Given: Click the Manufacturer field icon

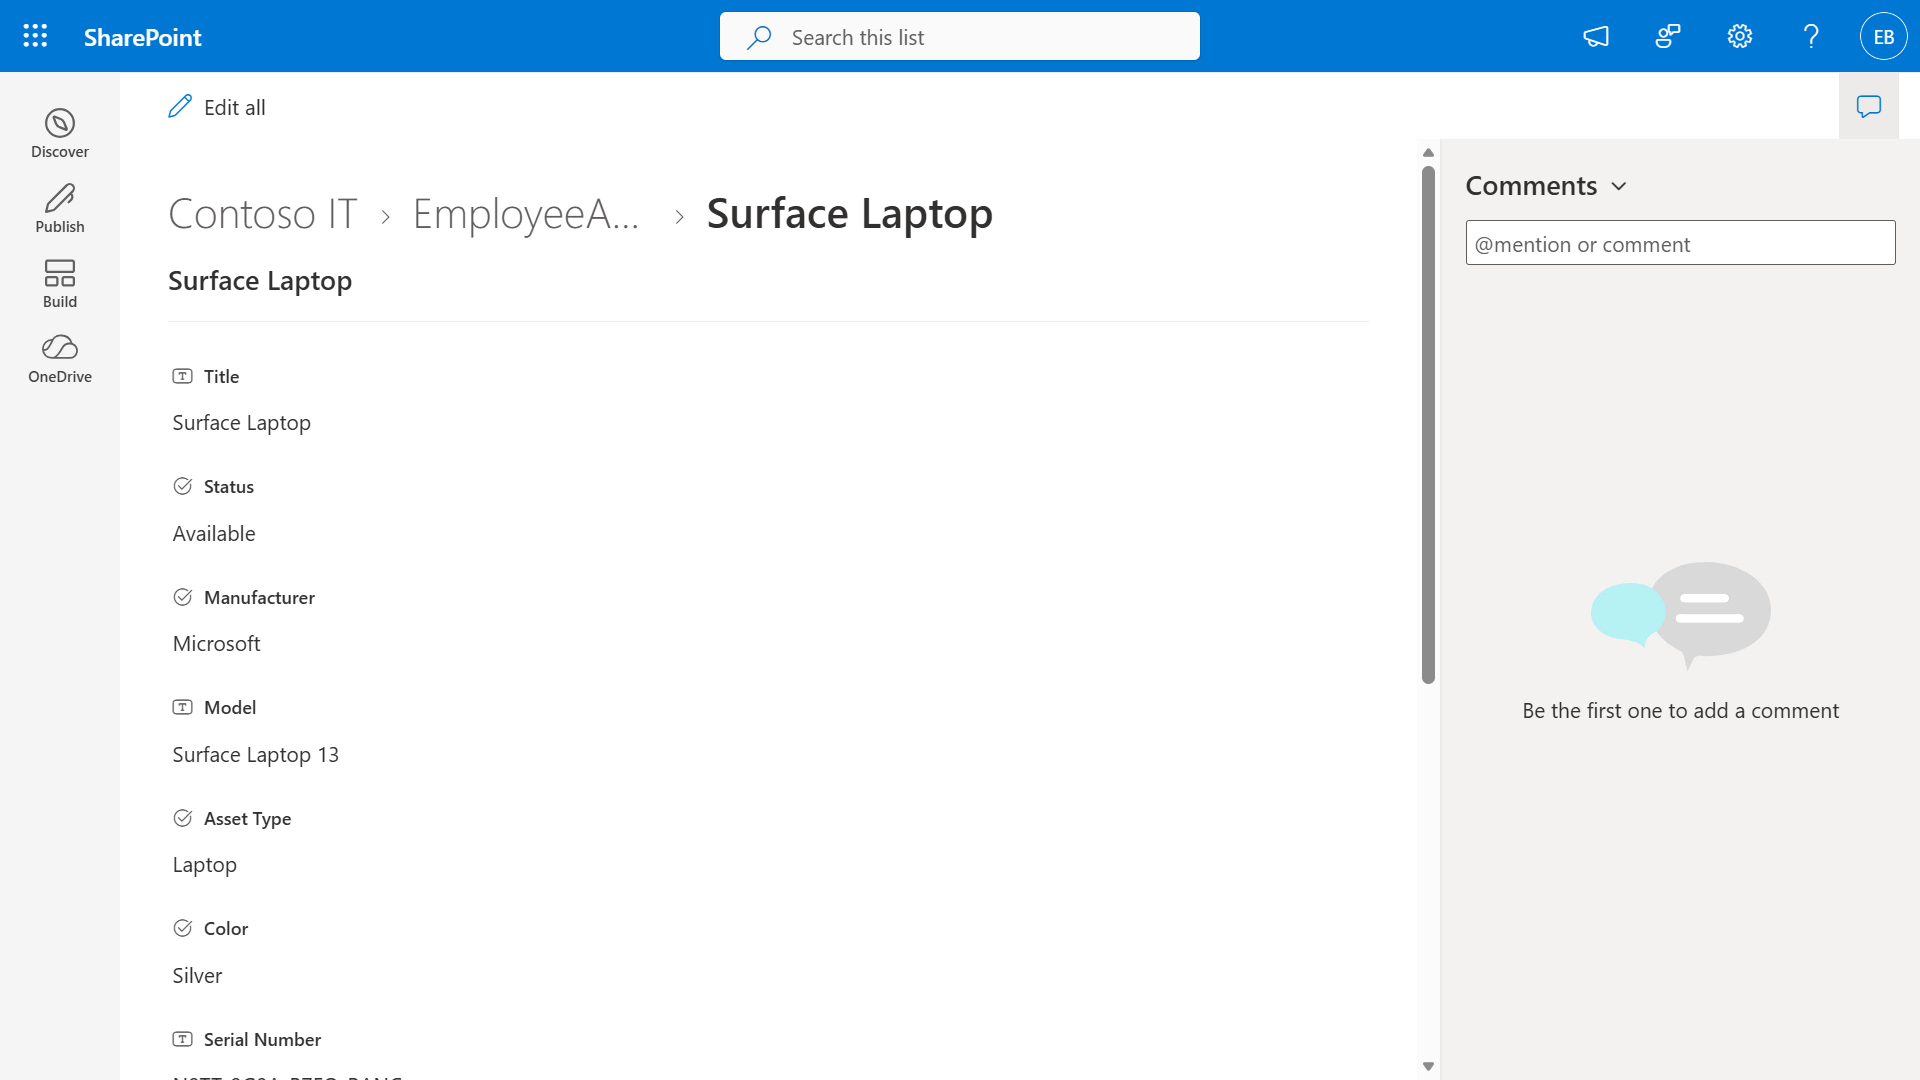Looking at the screenshot, I should pyautogui.click(x=183, y=598).
